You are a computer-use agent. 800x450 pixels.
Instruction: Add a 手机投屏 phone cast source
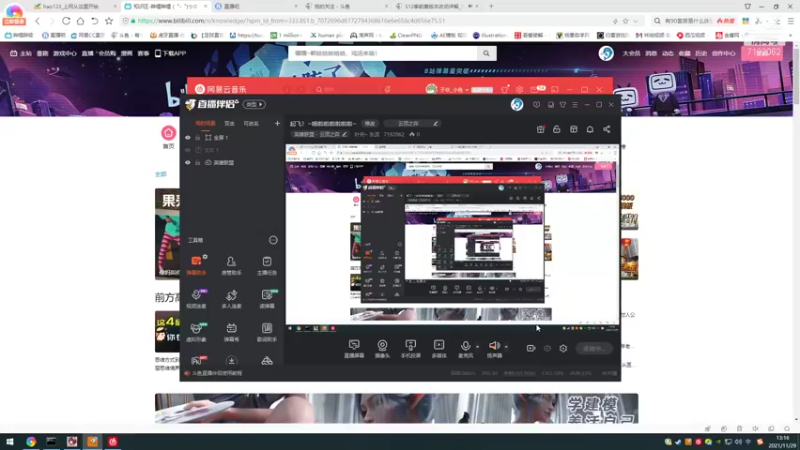410,349
